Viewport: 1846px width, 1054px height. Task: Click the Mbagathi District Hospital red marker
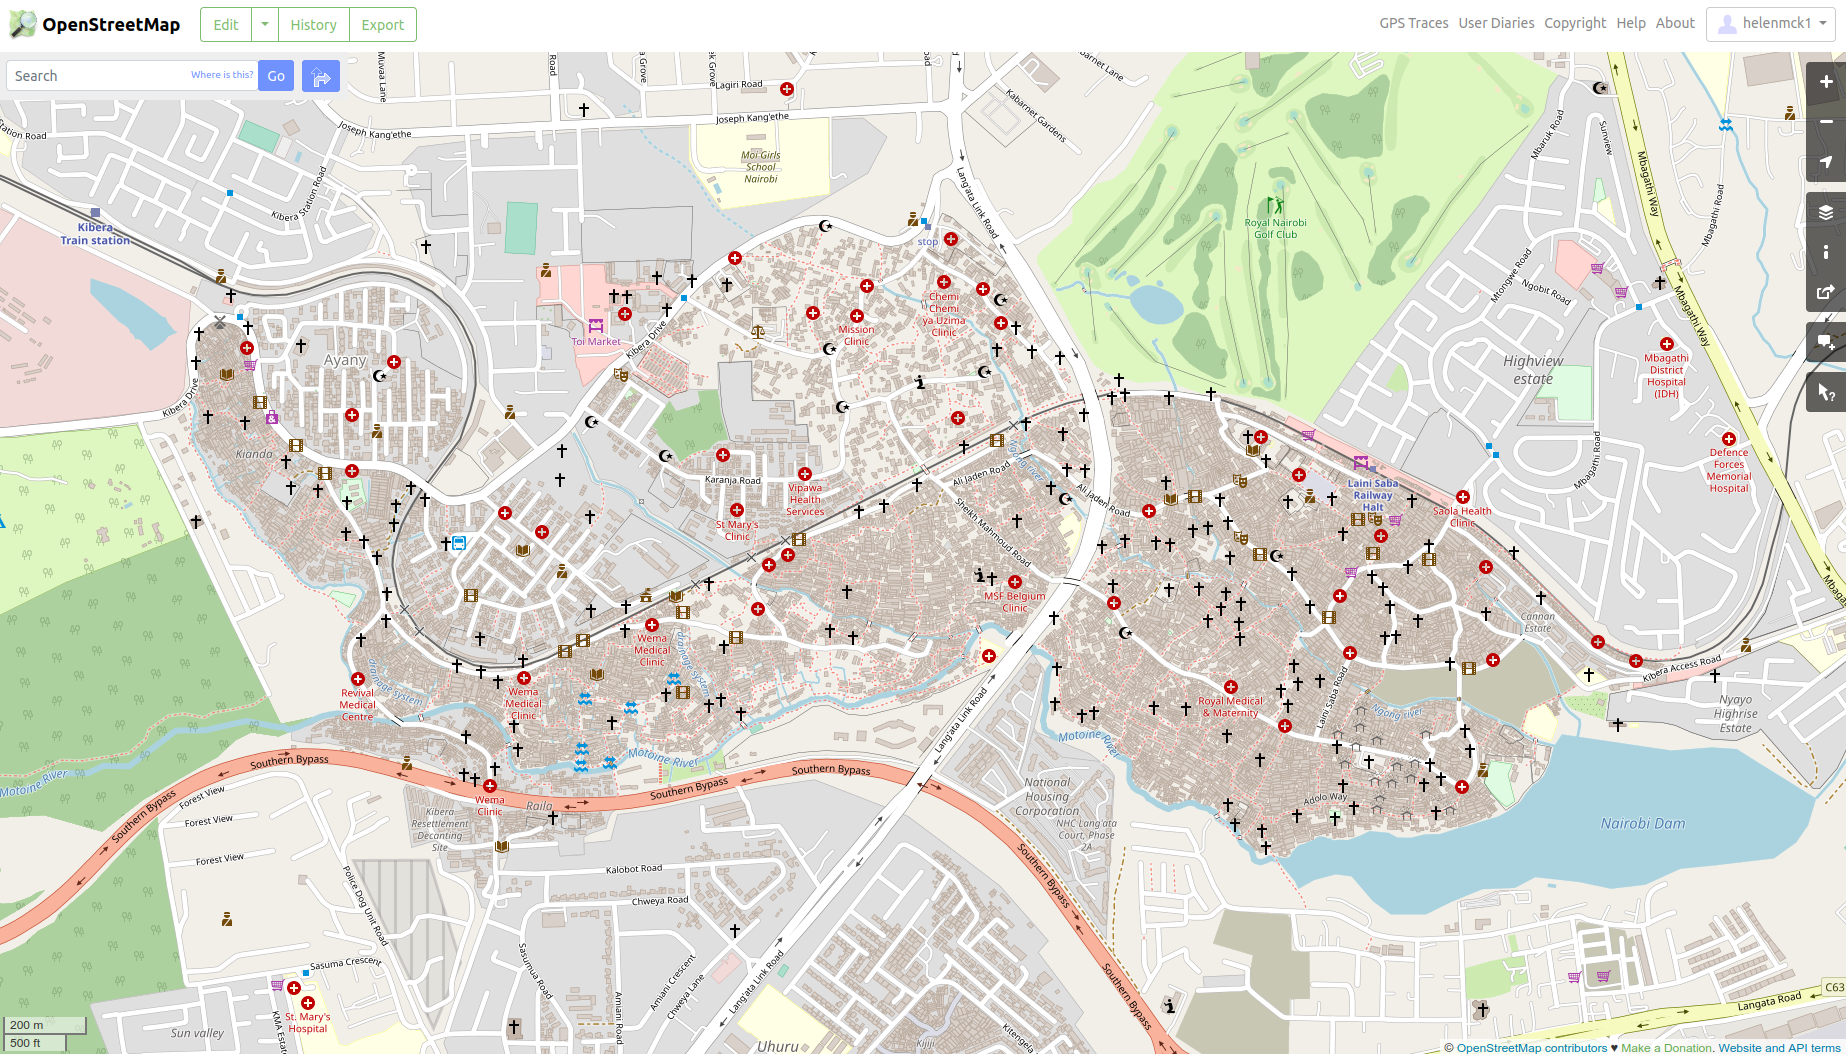[x=1666, y=344]
